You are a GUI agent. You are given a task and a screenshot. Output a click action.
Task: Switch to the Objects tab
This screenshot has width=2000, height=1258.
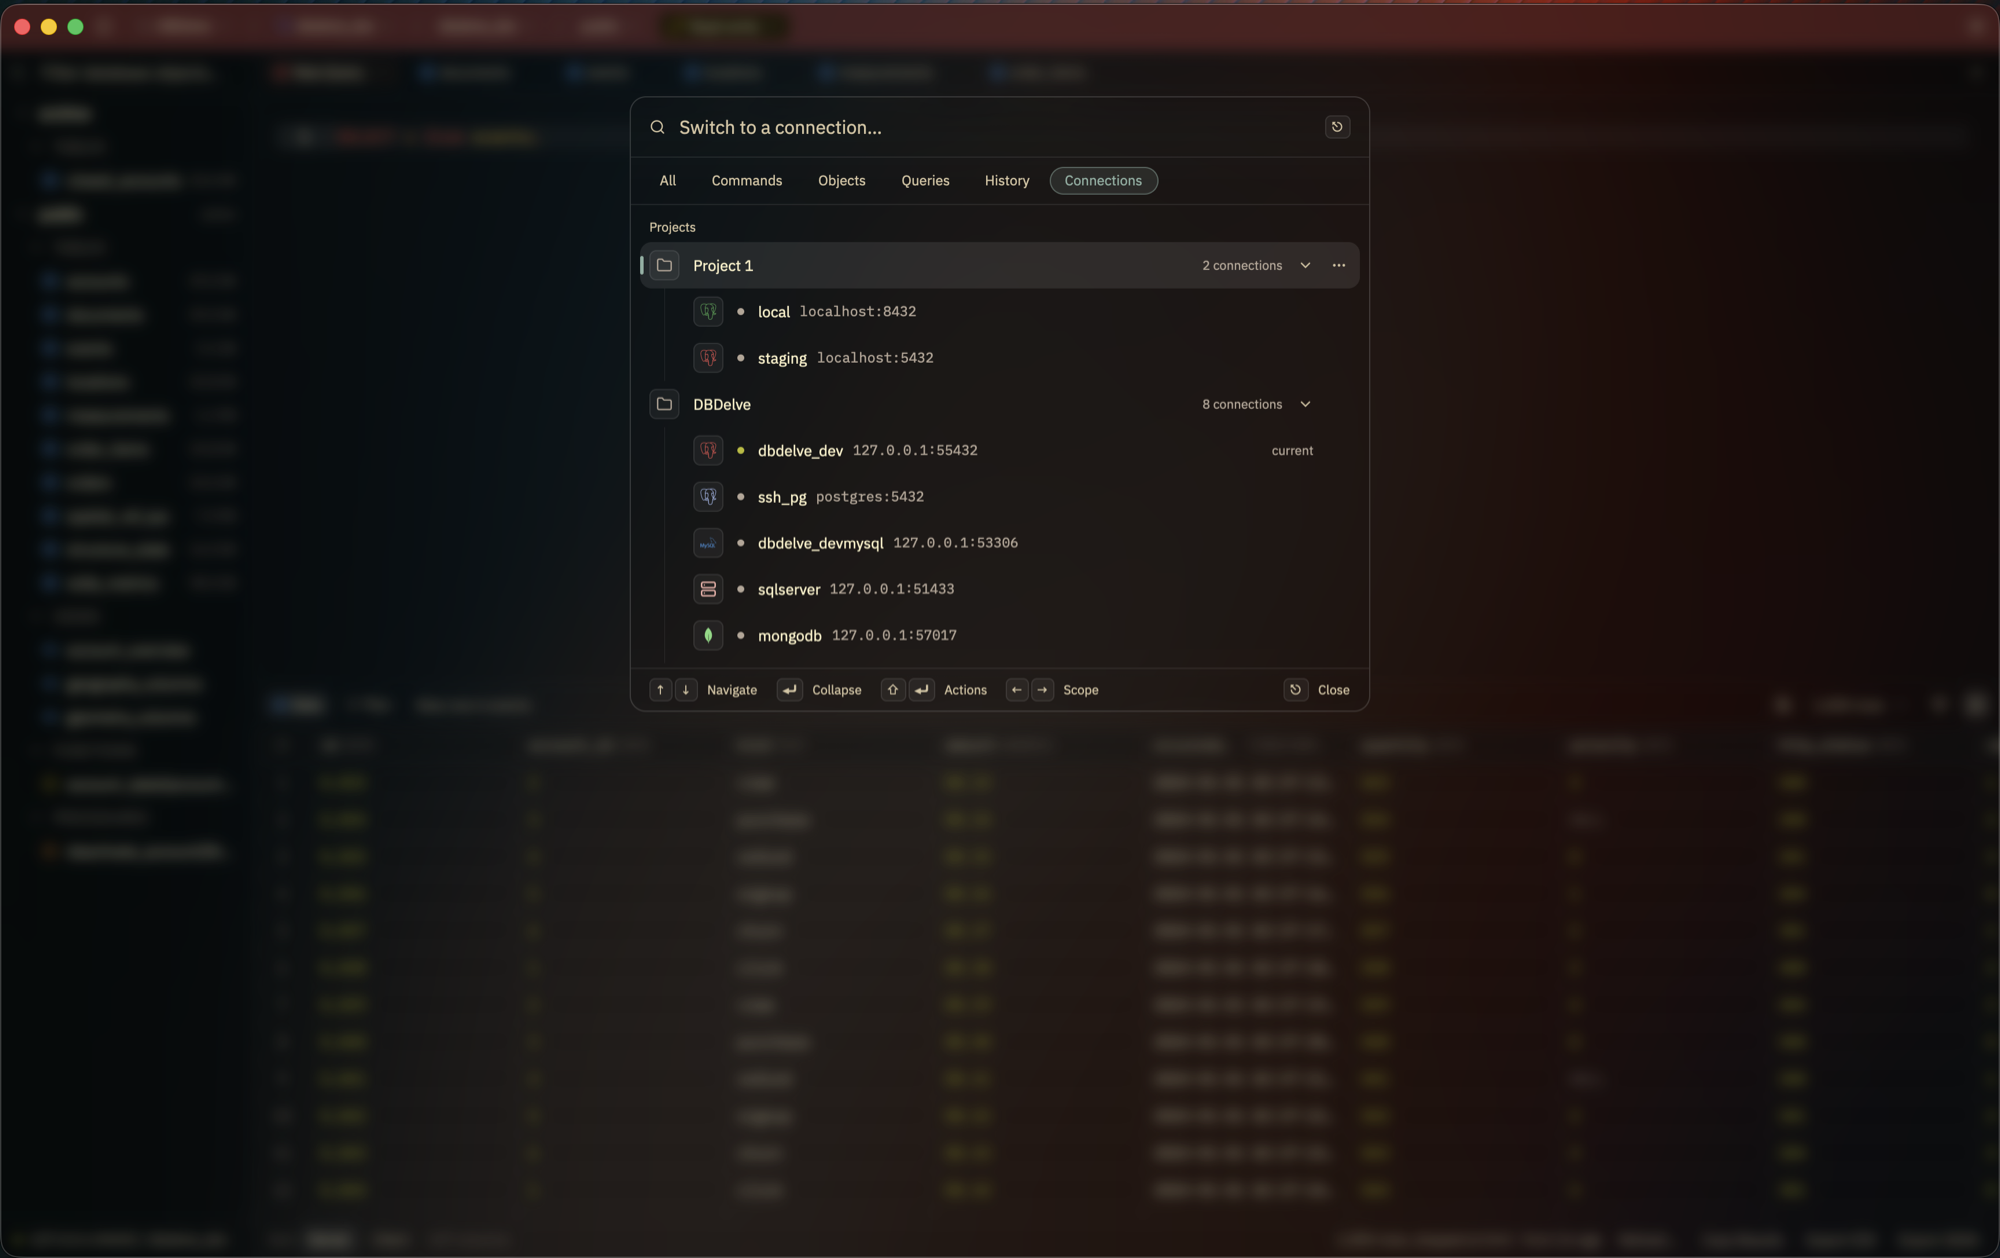click(x=842, y=180)
